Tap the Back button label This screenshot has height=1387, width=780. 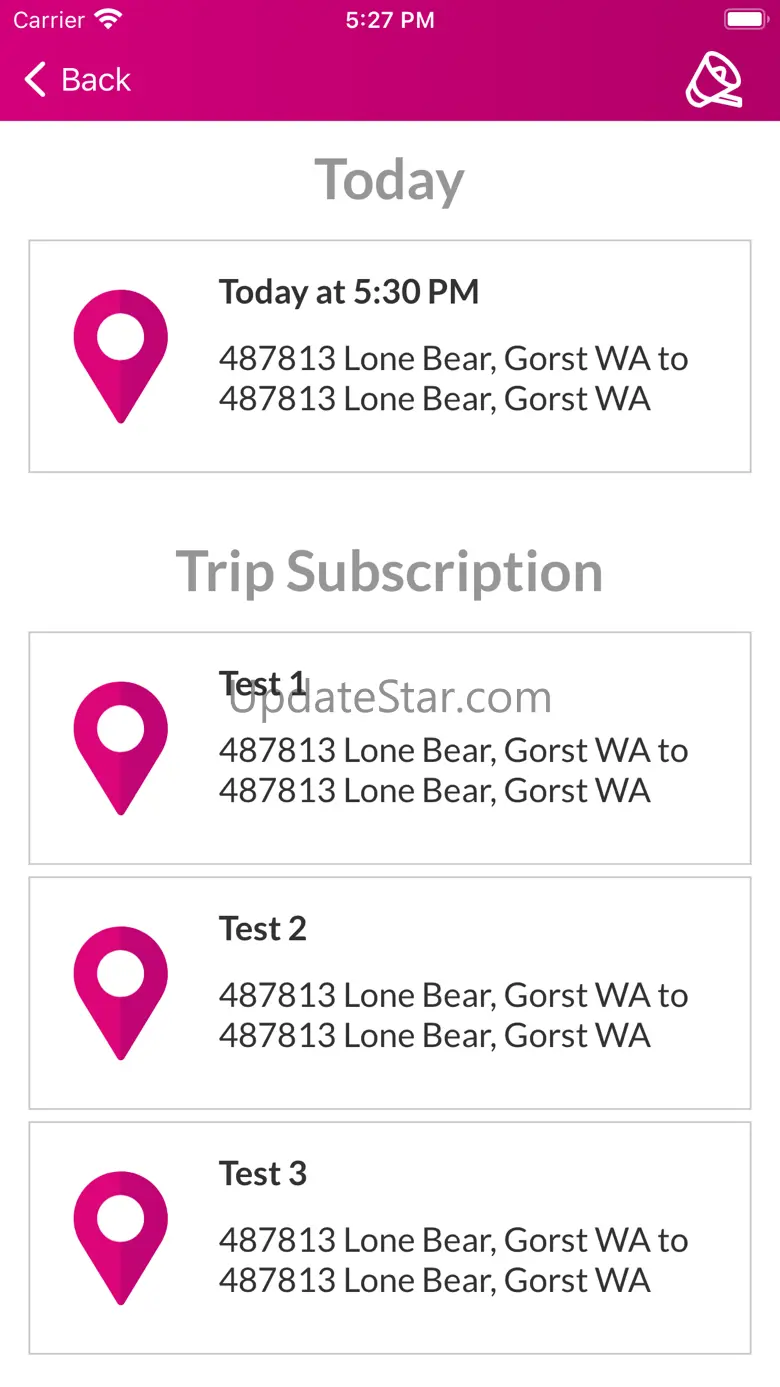coord(95,80)
